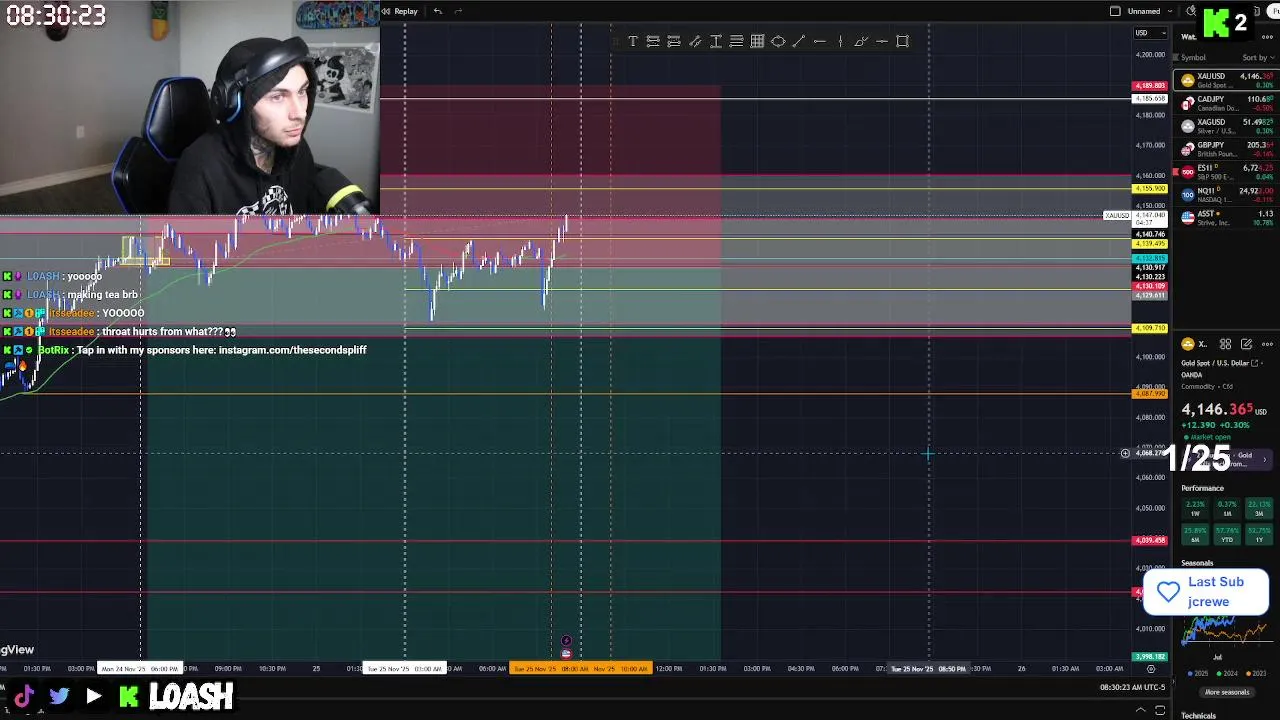Click the Kick K icon in bottom overlay

(129, 696)
